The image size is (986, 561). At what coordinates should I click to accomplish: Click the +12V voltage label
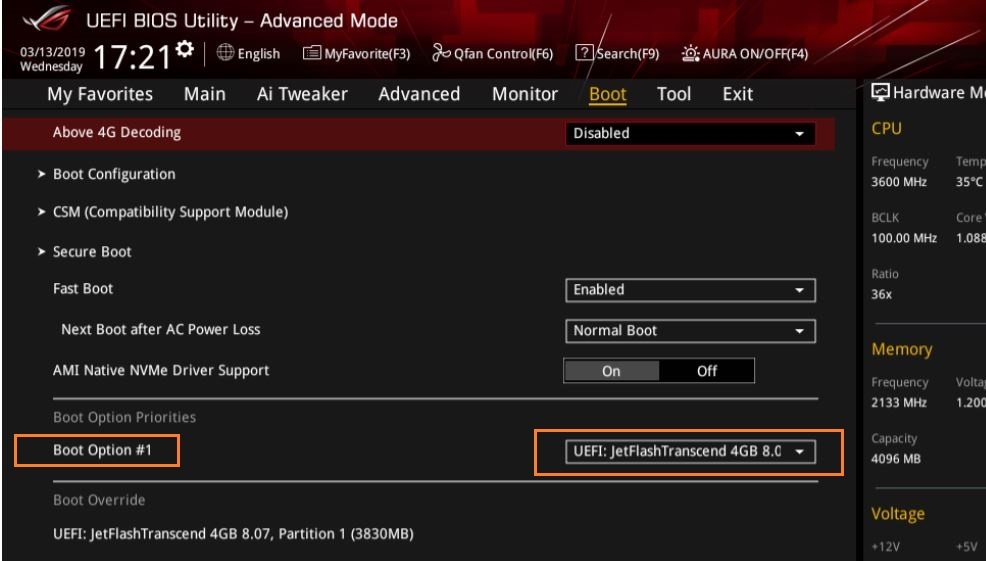tap(885, 547)
